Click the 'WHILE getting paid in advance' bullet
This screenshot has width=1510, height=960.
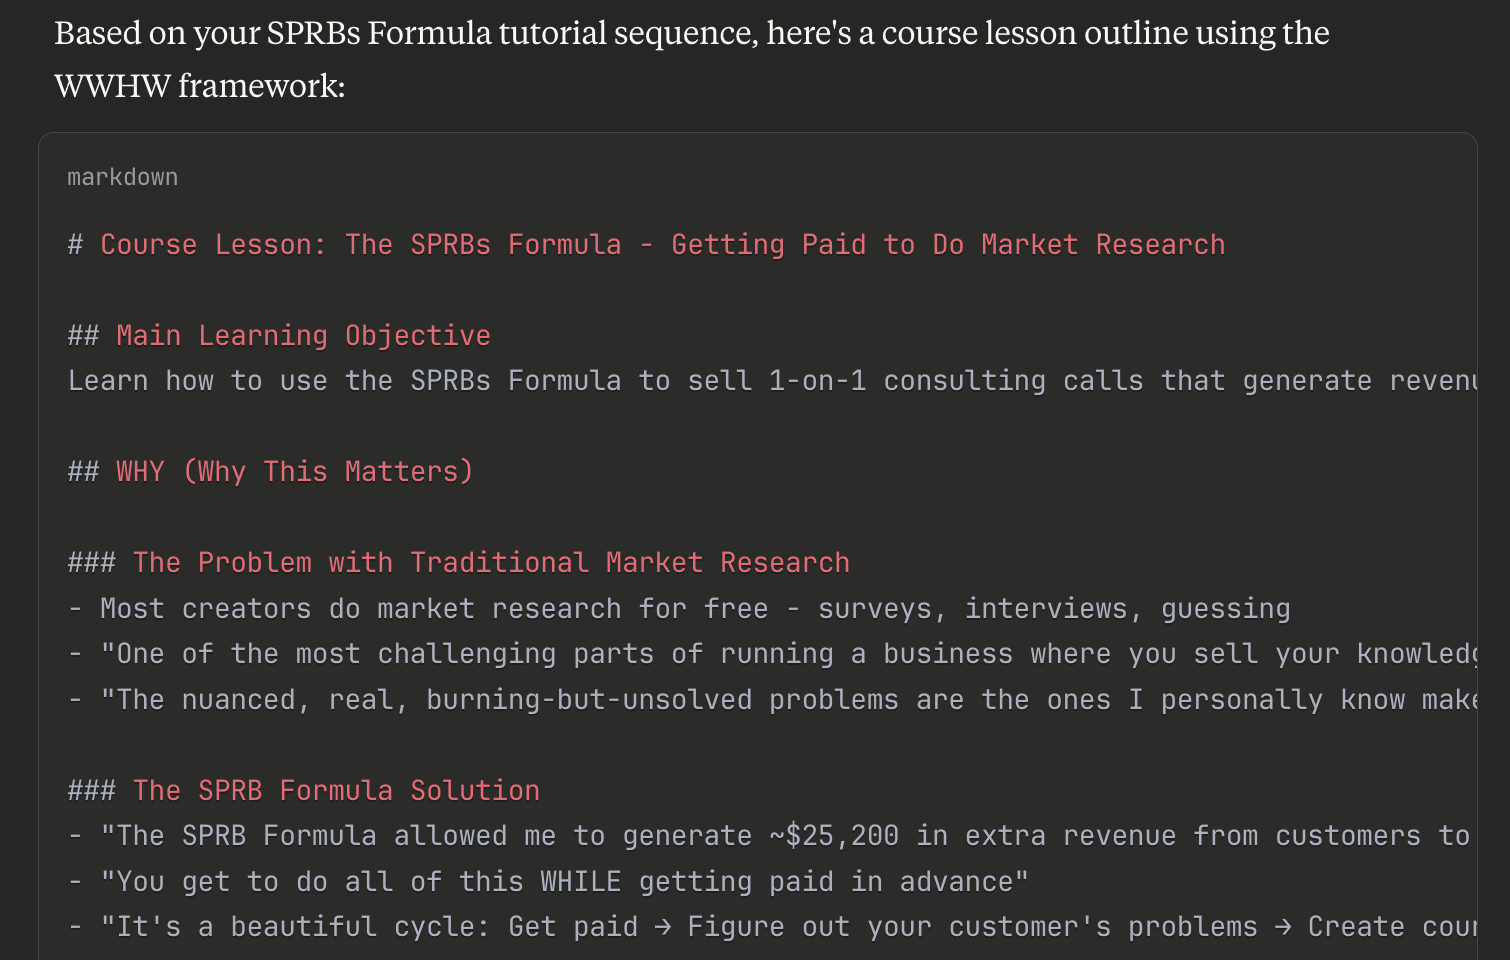548,882
